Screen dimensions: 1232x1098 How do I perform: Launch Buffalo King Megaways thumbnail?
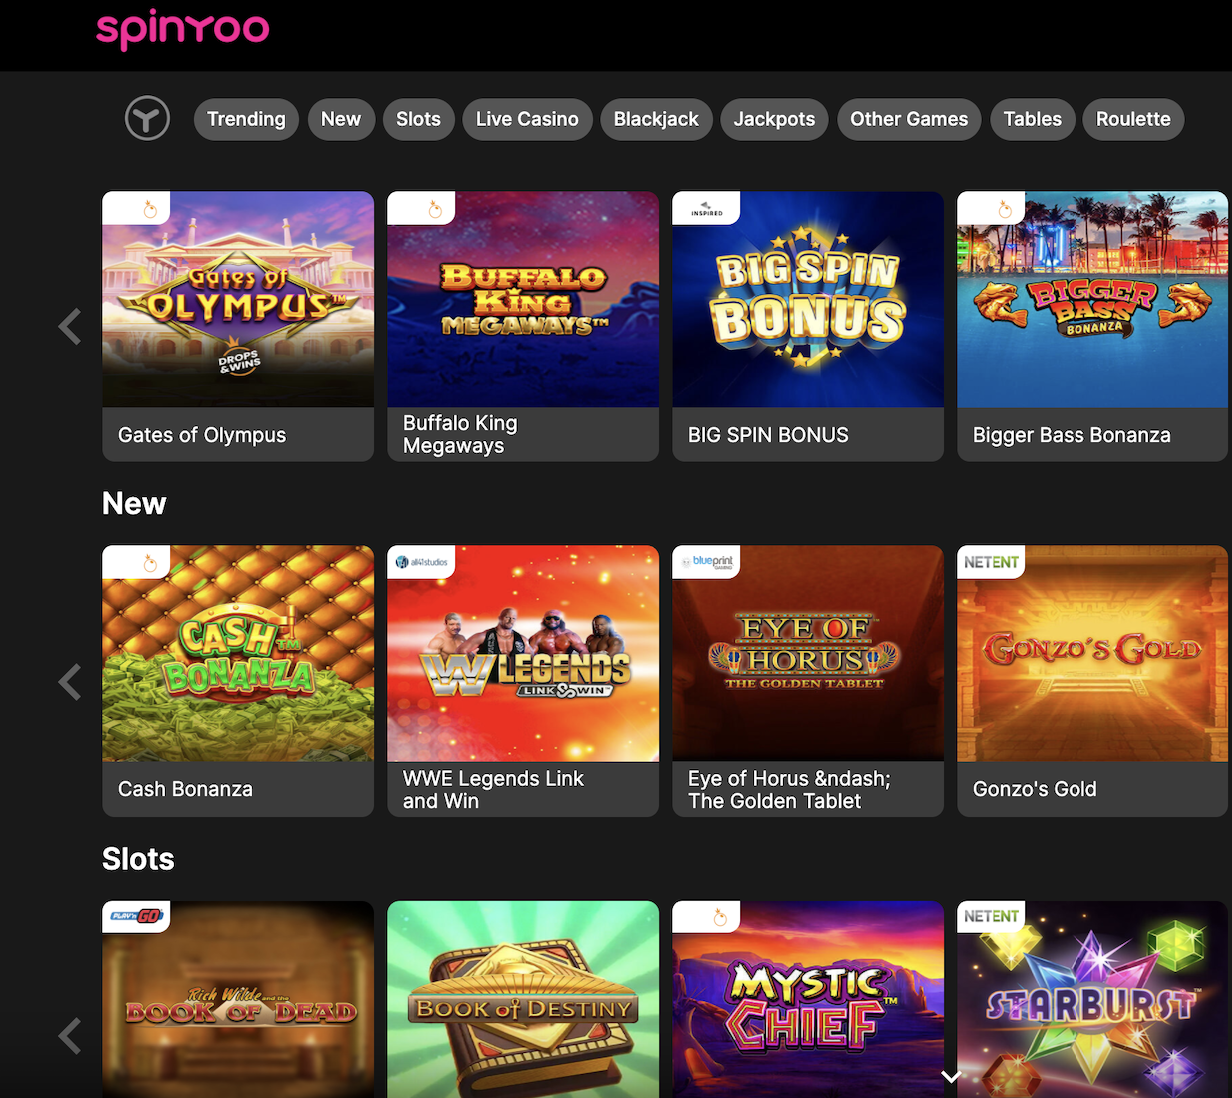click(523, 300)
